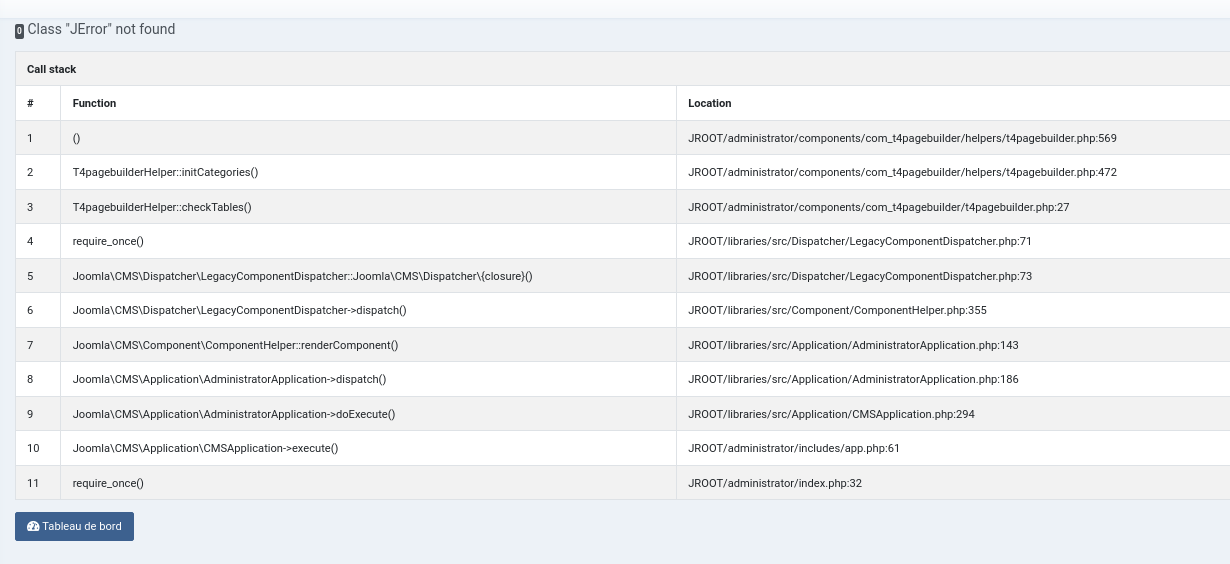Click the ComponentHelper.php:355 location cell
This screenshot has height=564, width=1230.
[837, 310]
